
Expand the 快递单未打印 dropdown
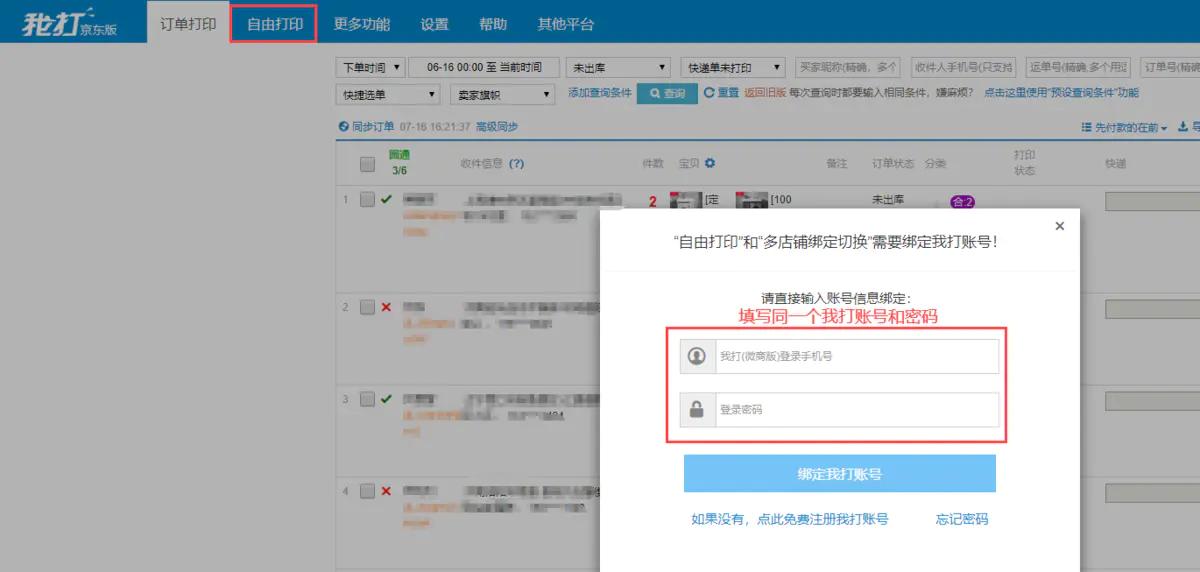(734, 67)
